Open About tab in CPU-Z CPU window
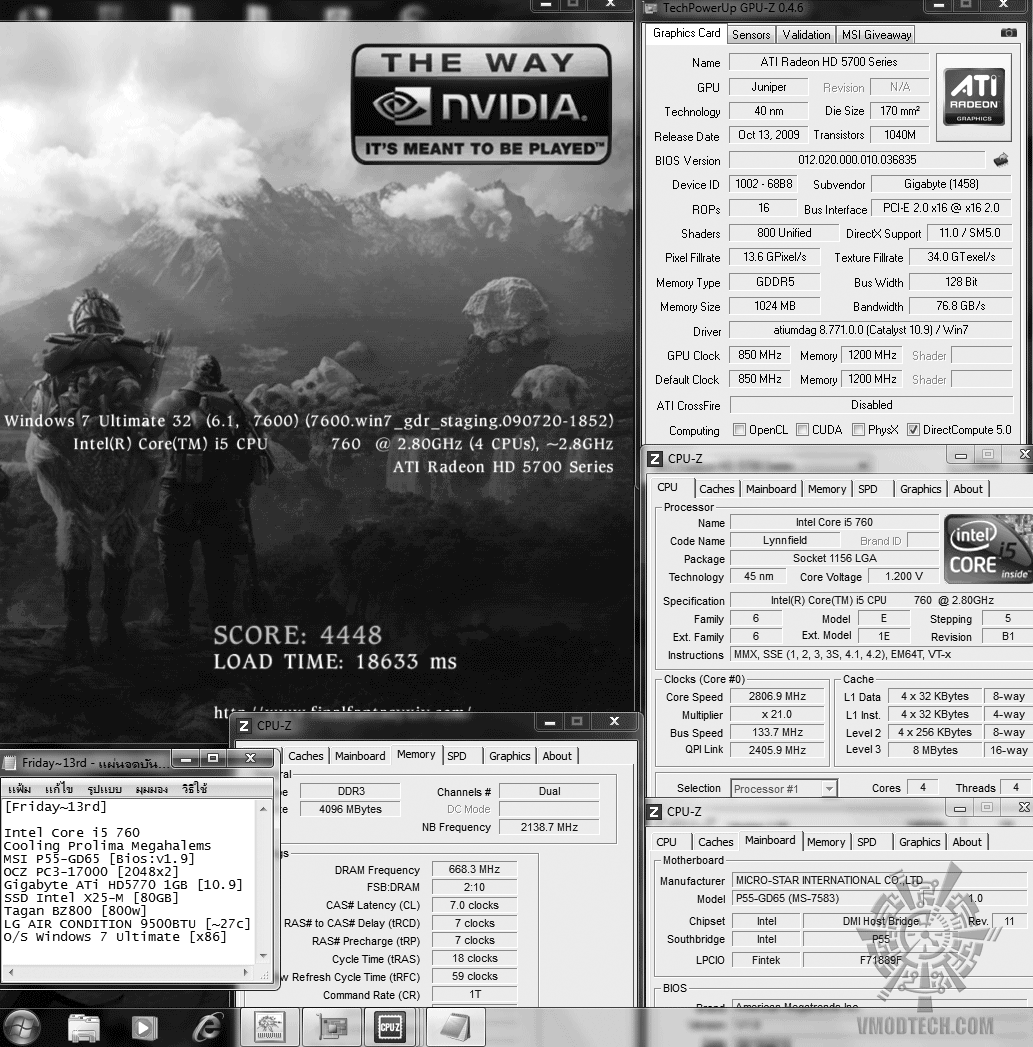Viewport: 1033px width, 1047px height. 968,489
